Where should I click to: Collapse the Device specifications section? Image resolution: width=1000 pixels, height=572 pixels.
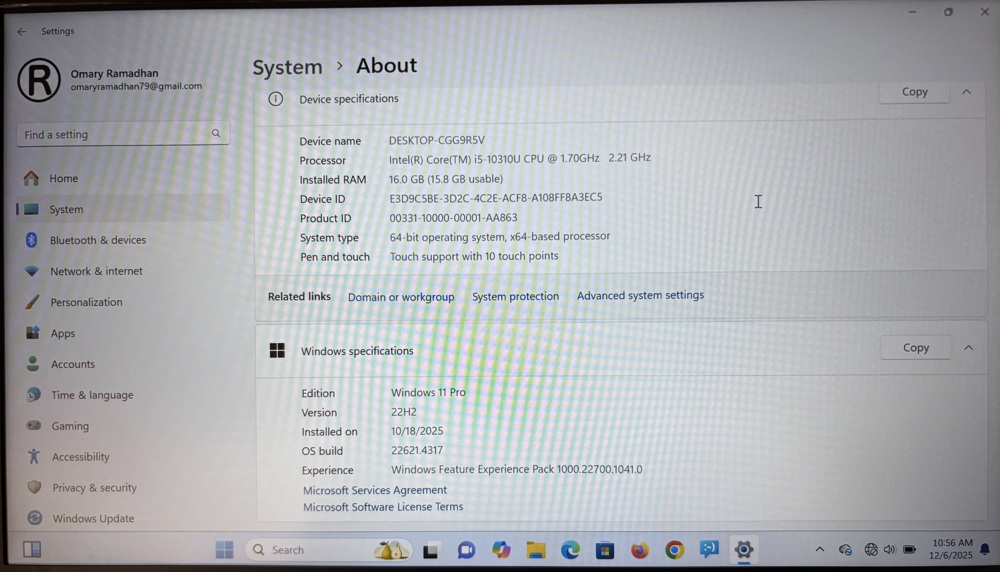click(x=967, y=92)
